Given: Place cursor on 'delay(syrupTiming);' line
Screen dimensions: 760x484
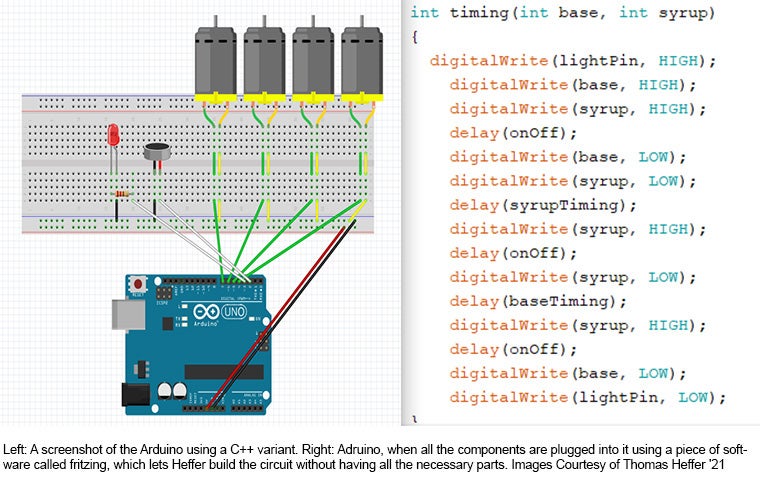Looking at the screenshot, I should click(543, 205).
